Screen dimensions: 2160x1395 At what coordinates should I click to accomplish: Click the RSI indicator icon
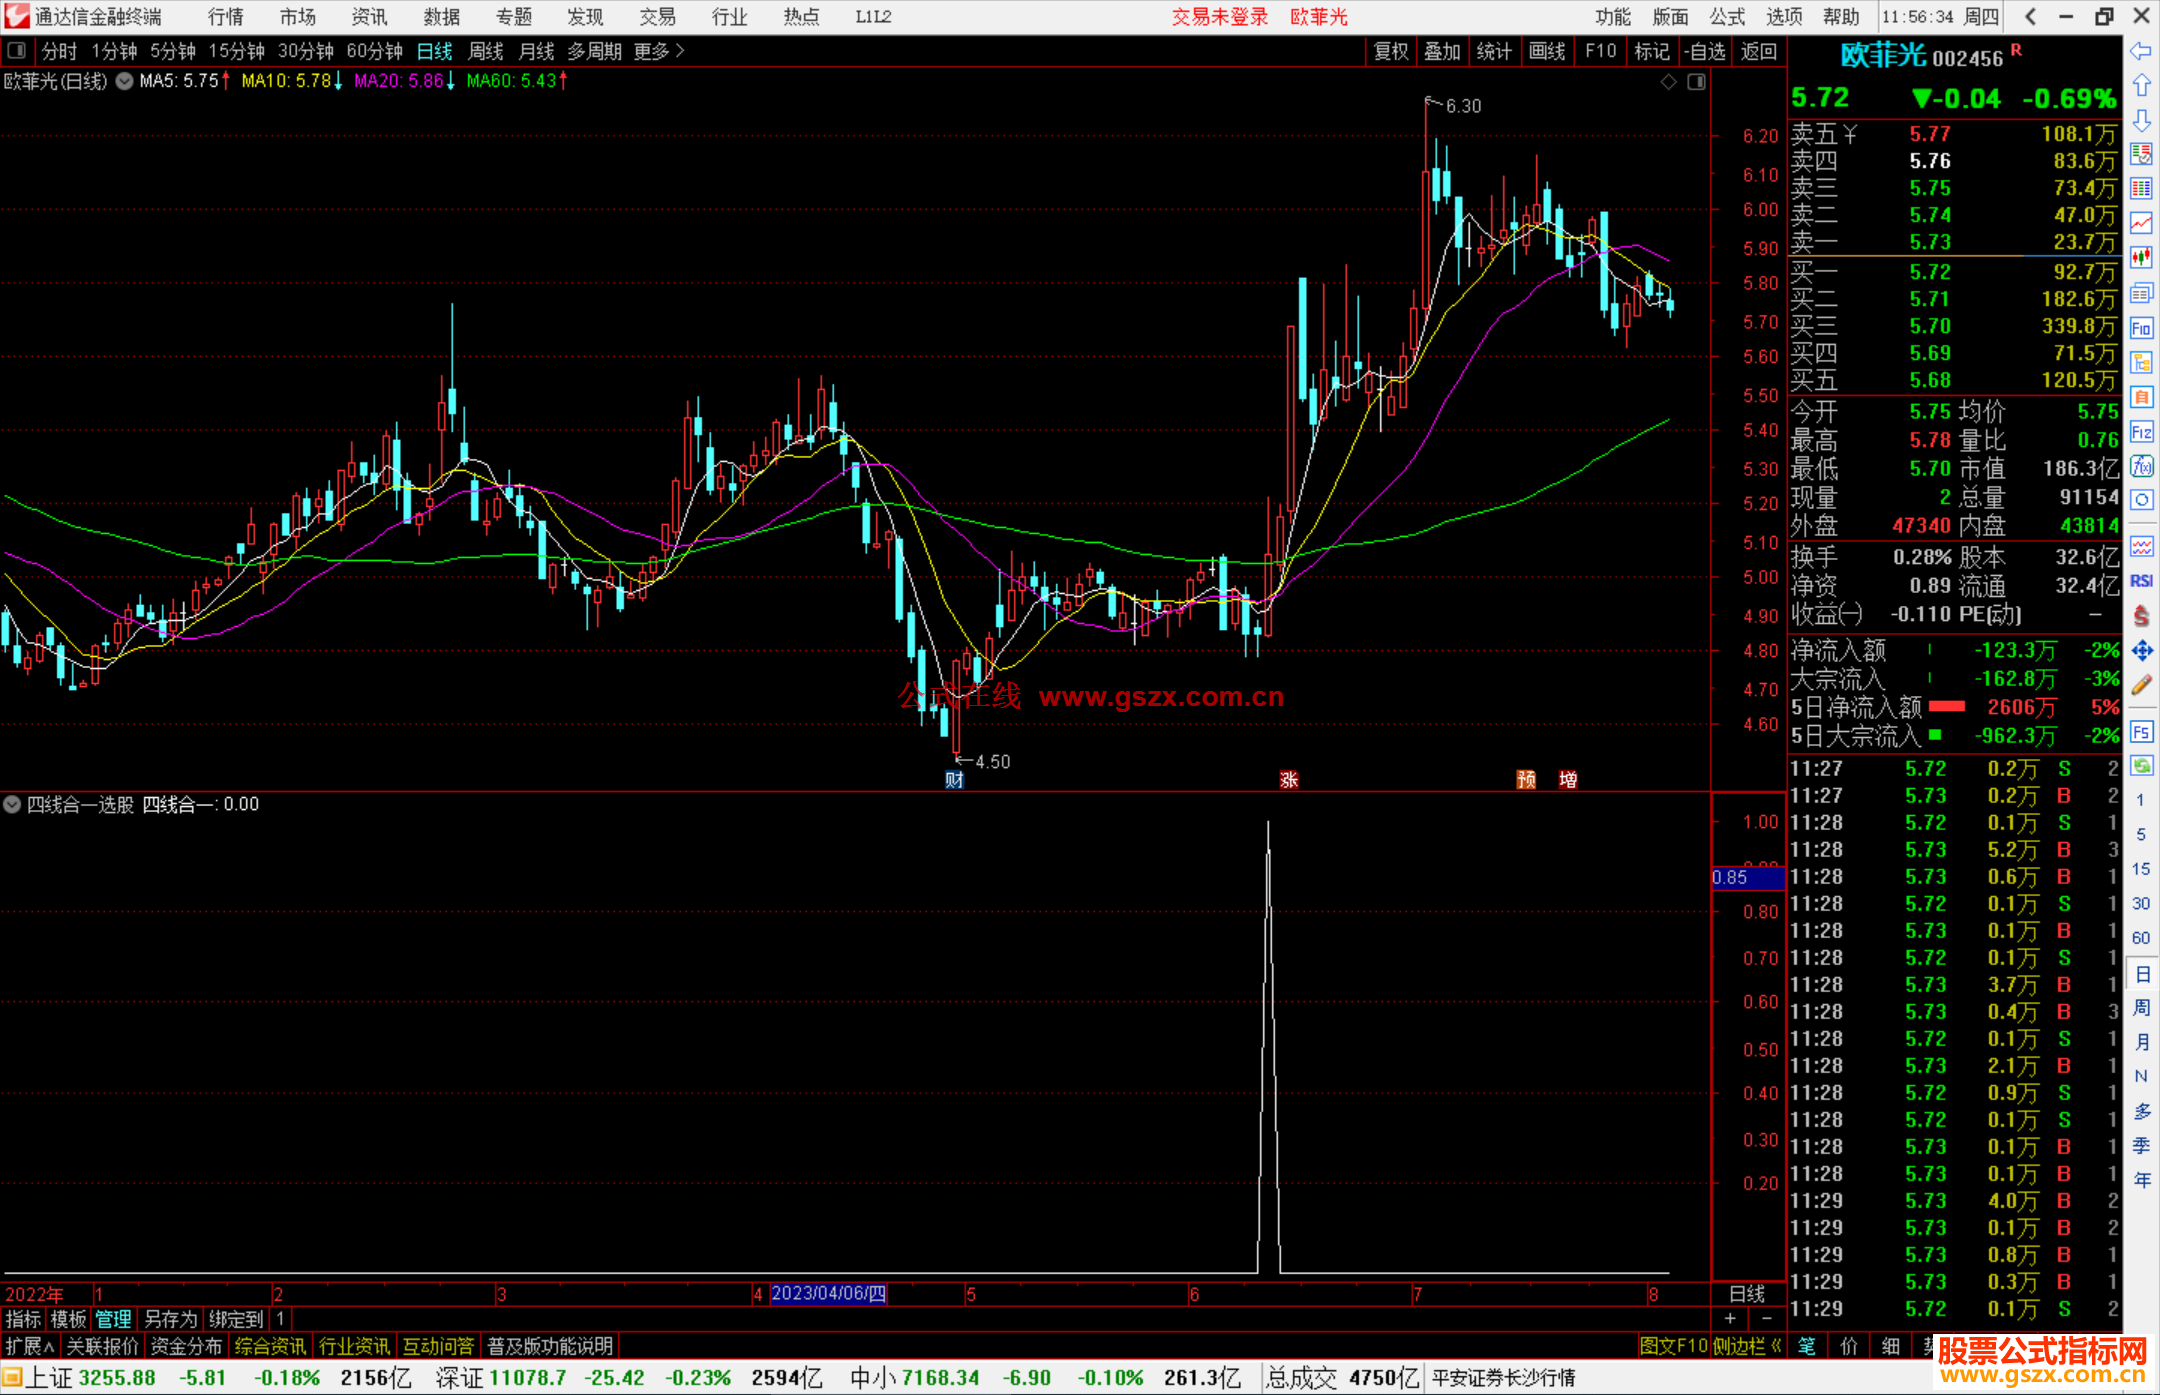point(2141,581)
